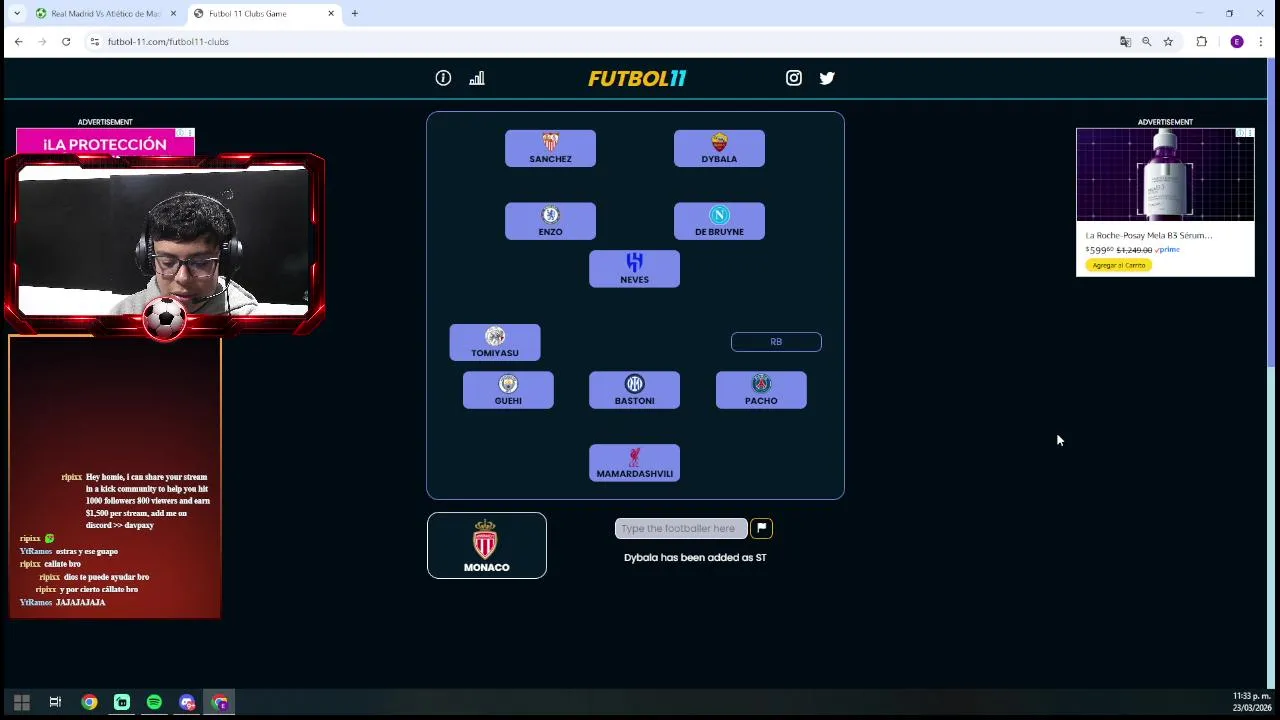Open the game info icon
This screenshot has height=720, width=1280.
[x=443, y=78]
